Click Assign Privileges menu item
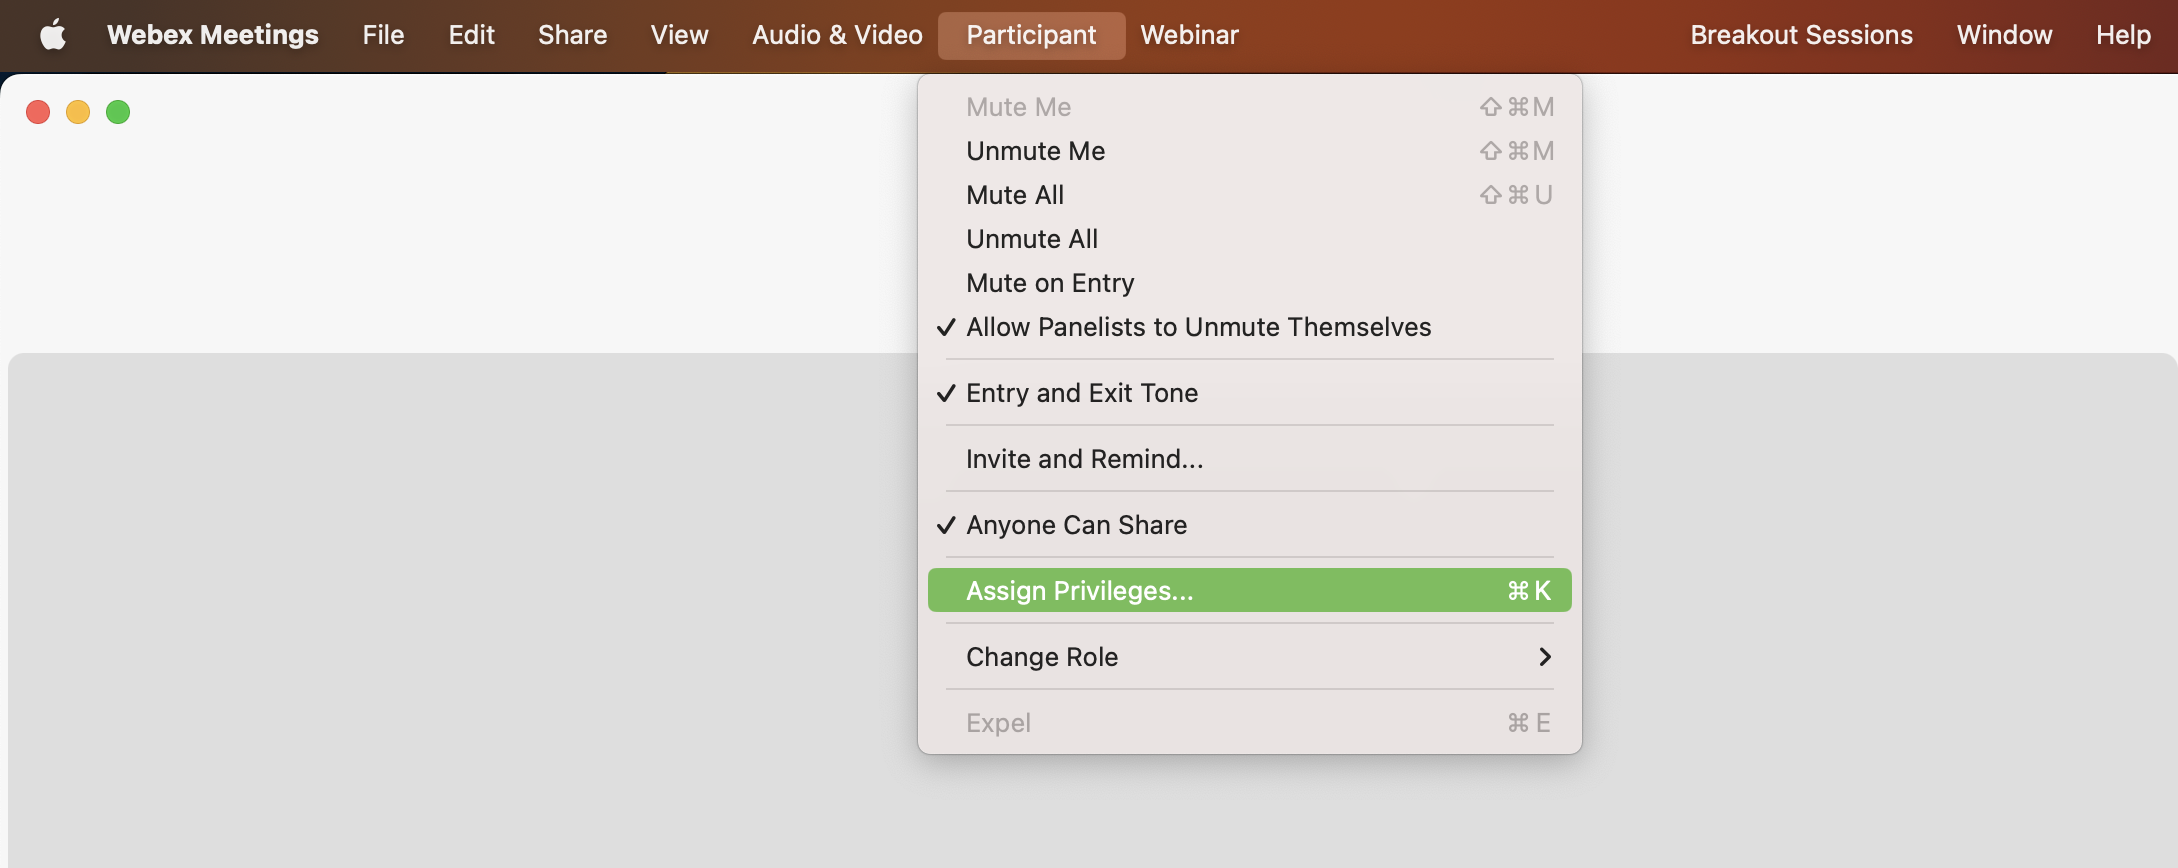 coord(1250,591)
